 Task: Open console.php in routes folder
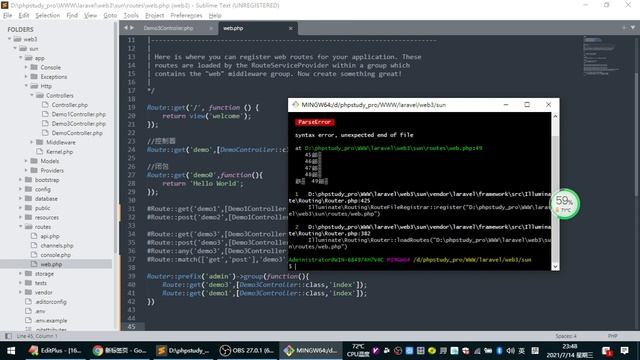[x=56, y=255]
